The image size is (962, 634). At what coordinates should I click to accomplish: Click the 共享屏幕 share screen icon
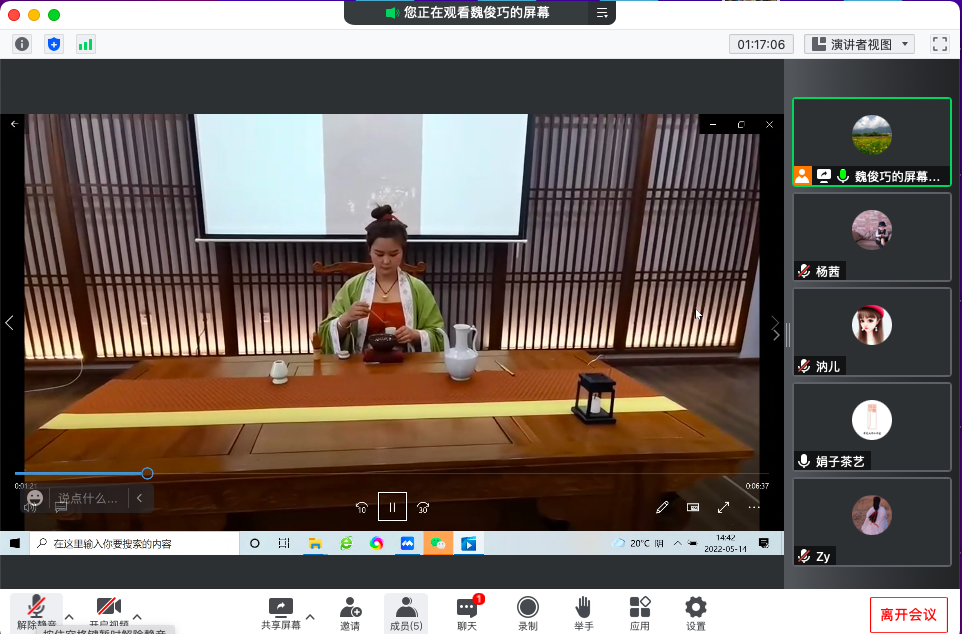pos(281,608)
